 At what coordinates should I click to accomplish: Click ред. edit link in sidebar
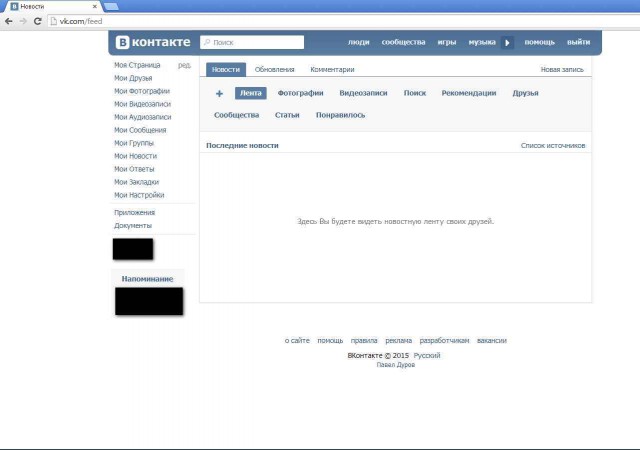pyautogui.click(x=184, y=65)
